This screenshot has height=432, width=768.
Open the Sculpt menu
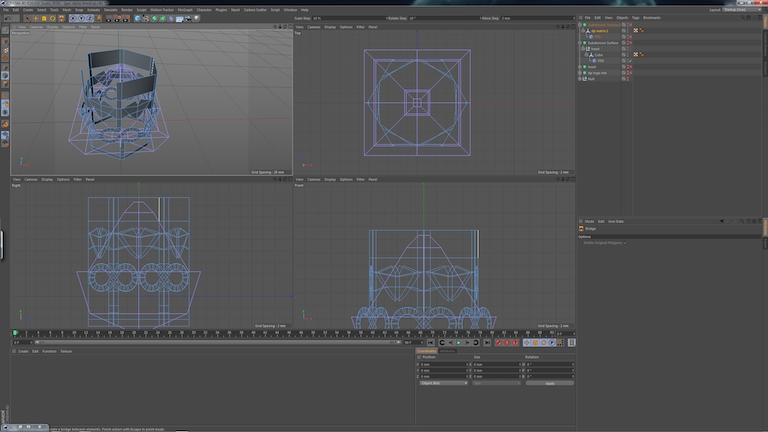[141, 10]
